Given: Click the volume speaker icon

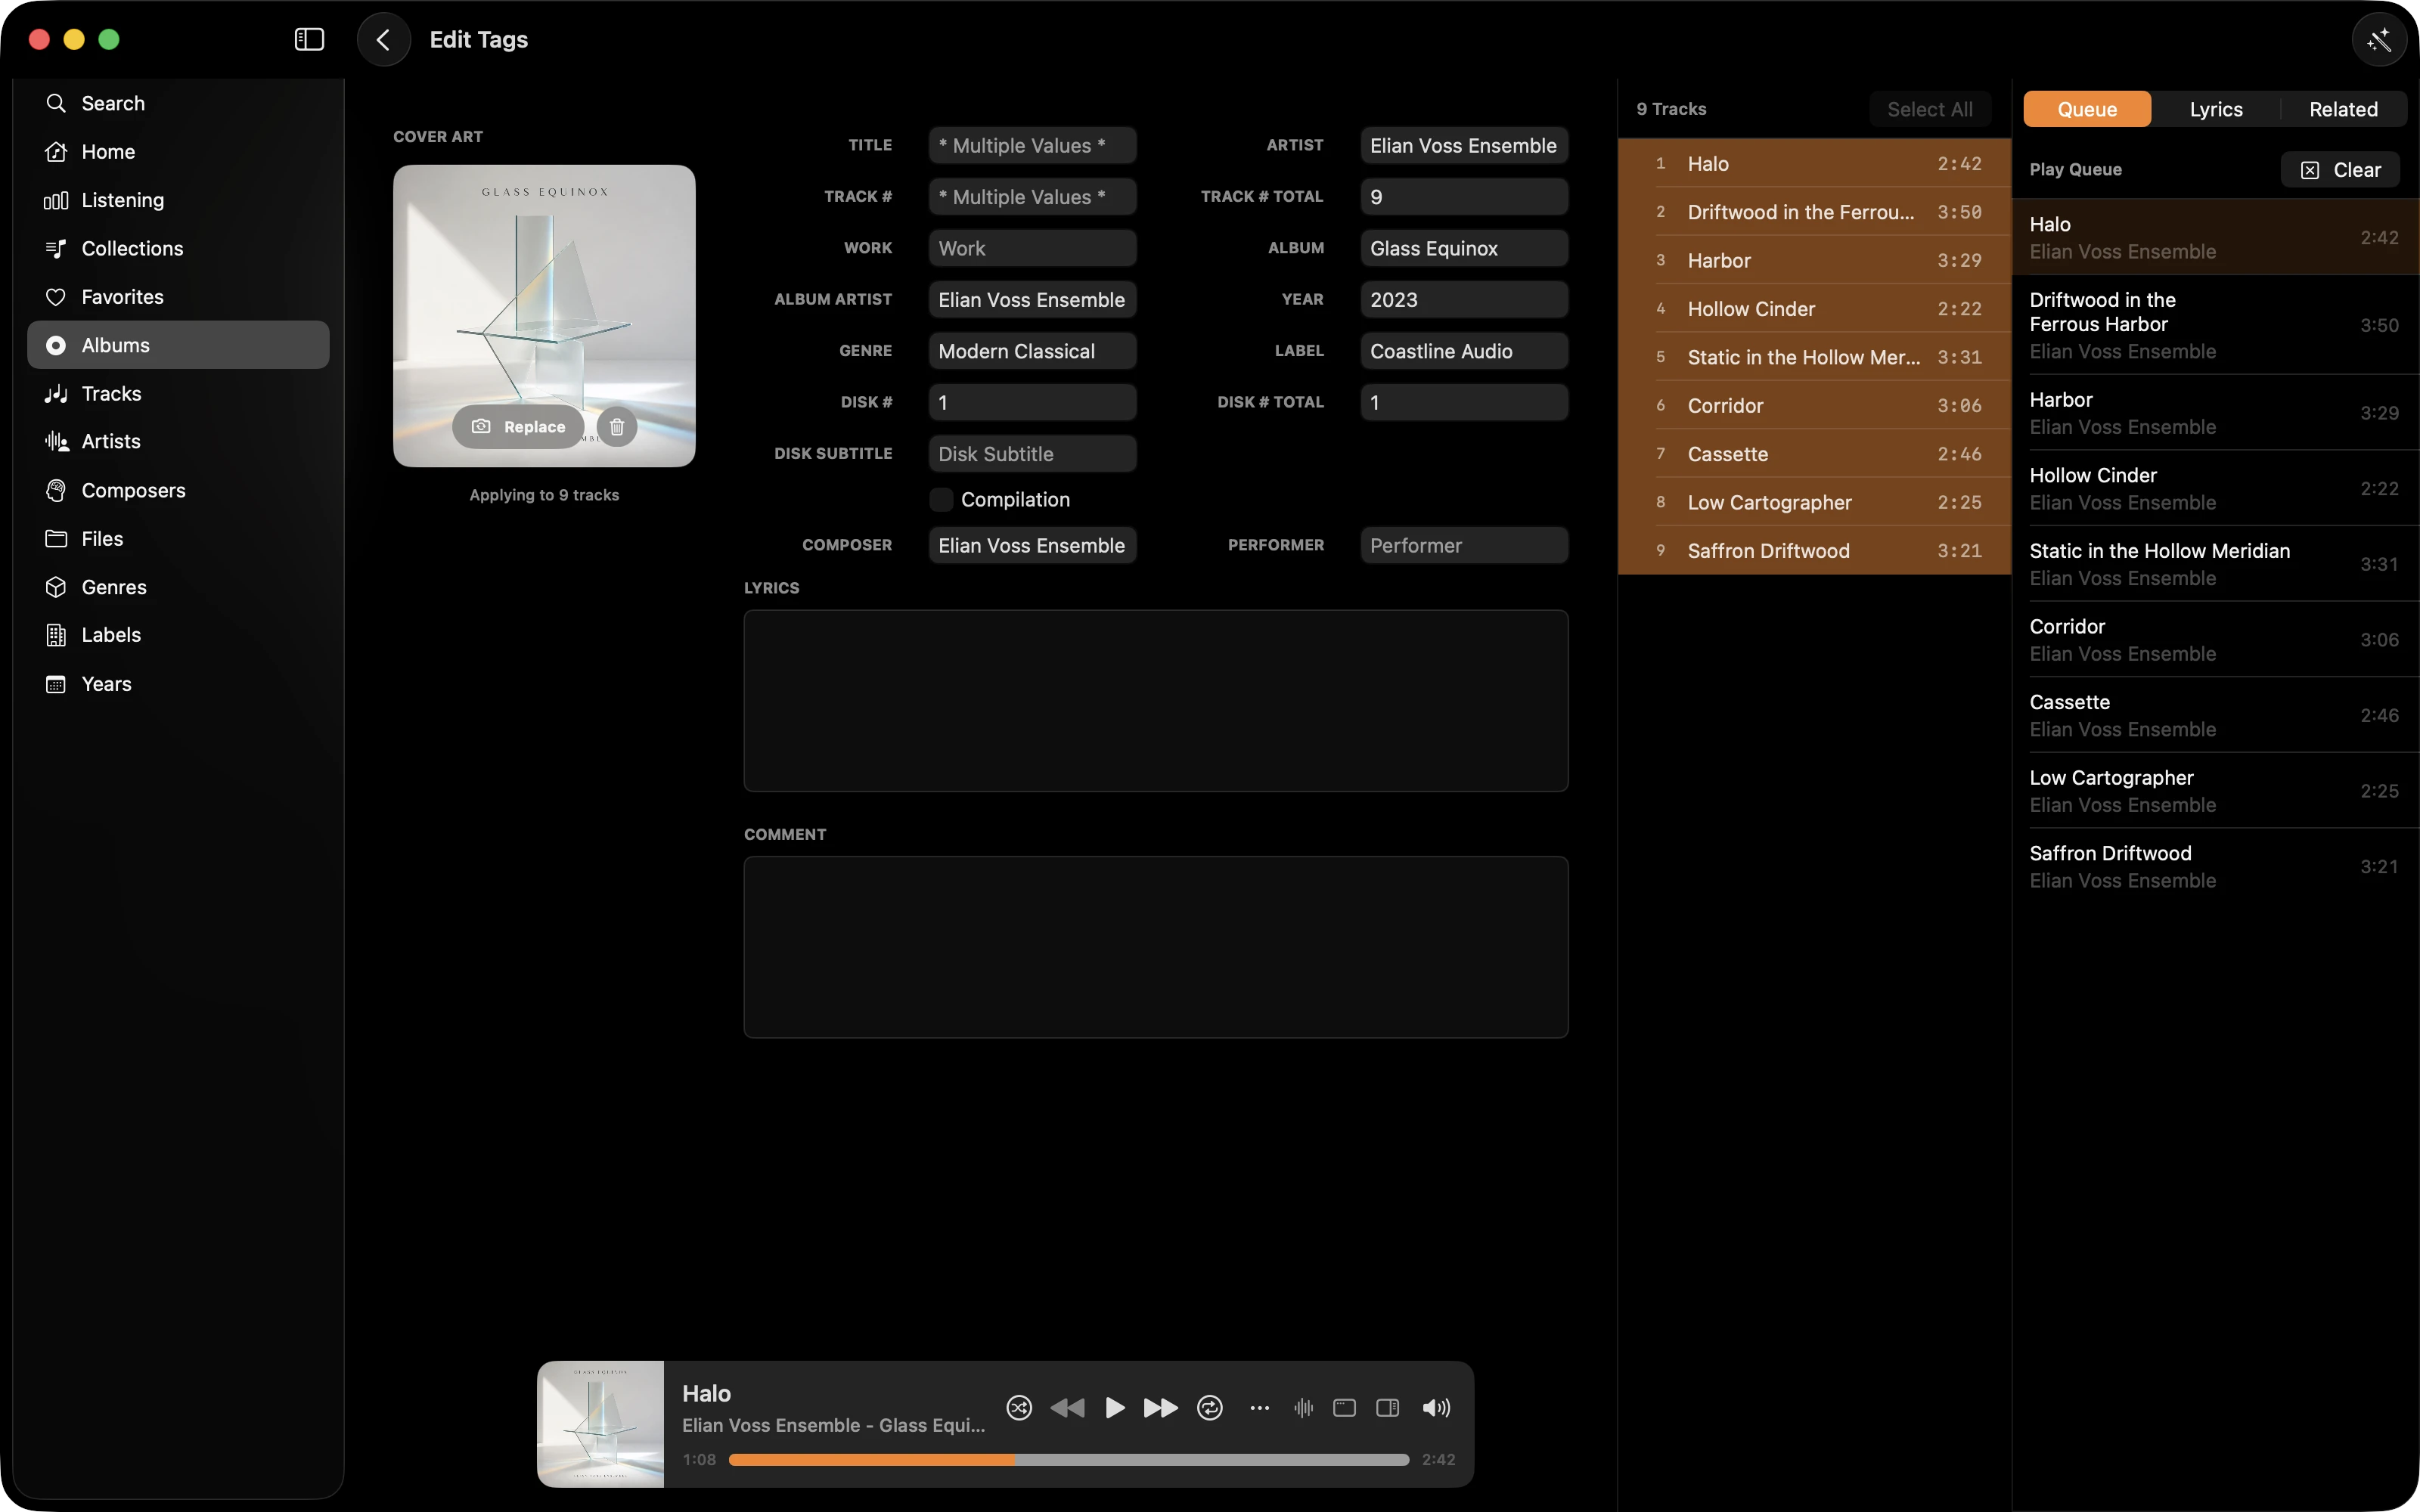Looking at the screenshot, I should 1436,1408.
